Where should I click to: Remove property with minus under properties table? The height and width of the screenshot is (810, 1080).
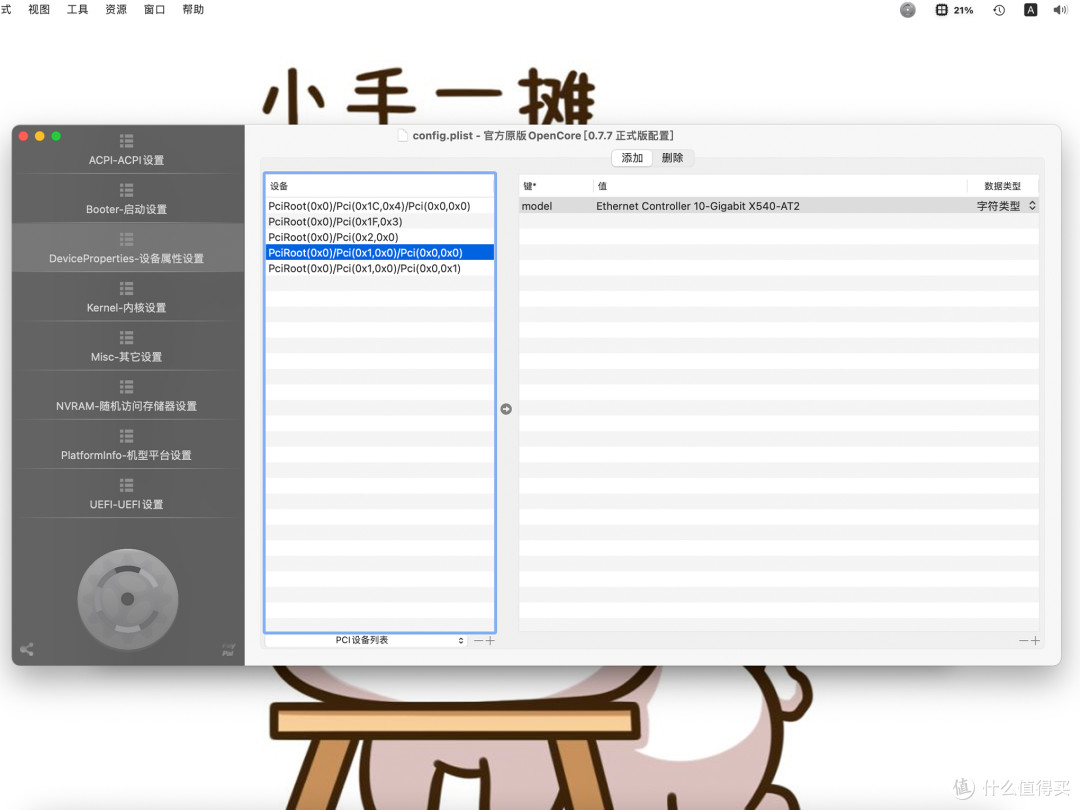[x=1024, y=641]
